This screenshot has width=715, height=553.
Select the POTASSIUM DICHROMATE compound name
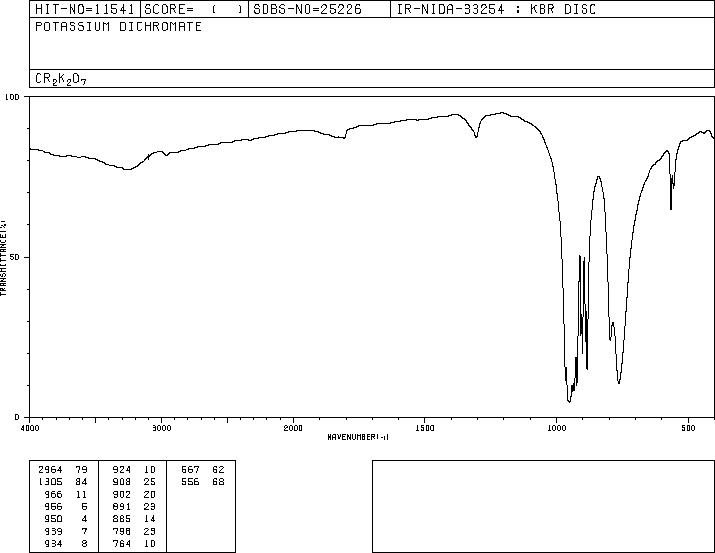pos(119,27)
